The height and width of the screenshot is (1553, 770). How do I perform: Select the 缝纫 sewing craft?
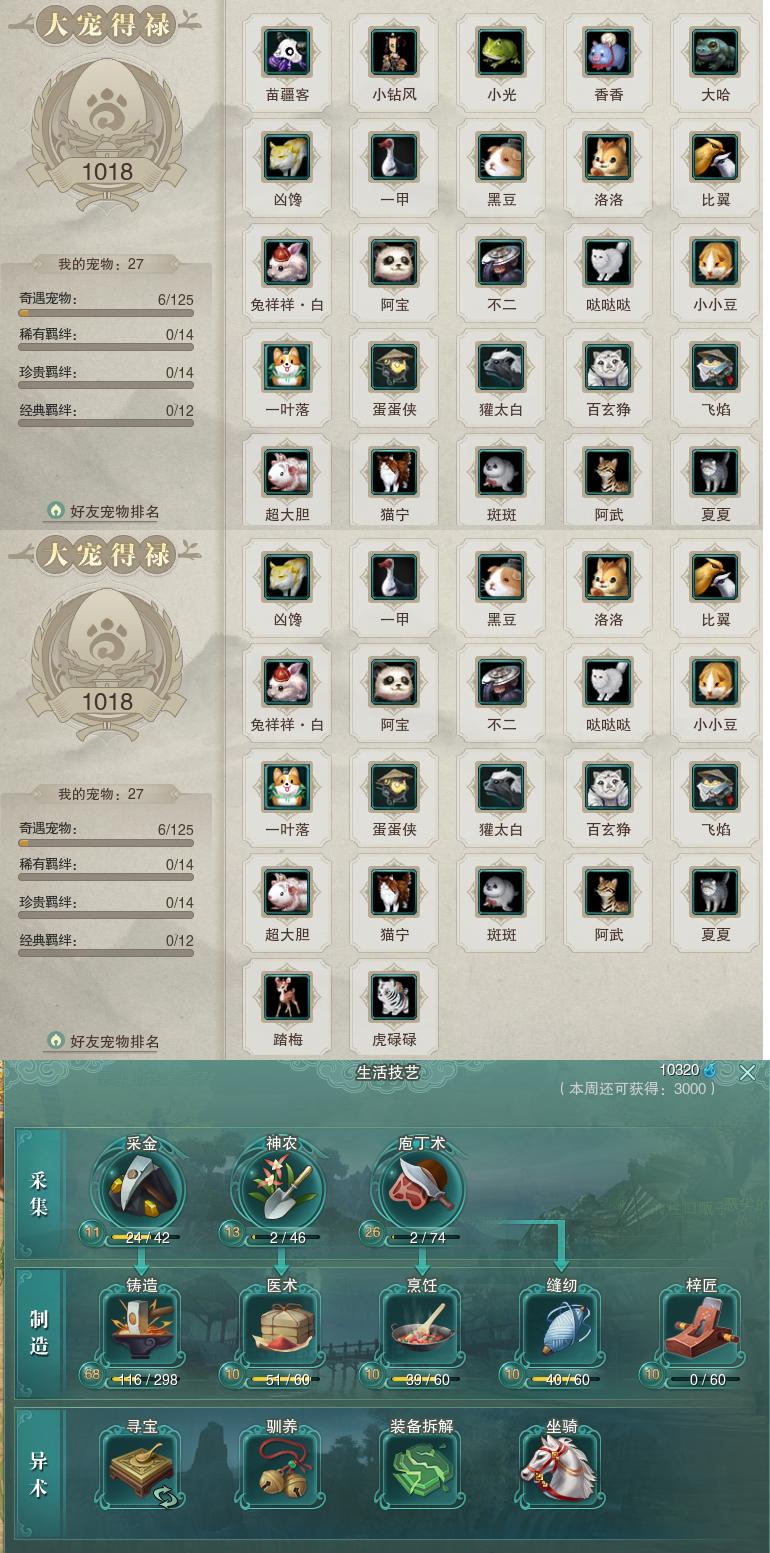pos(562,1328)
